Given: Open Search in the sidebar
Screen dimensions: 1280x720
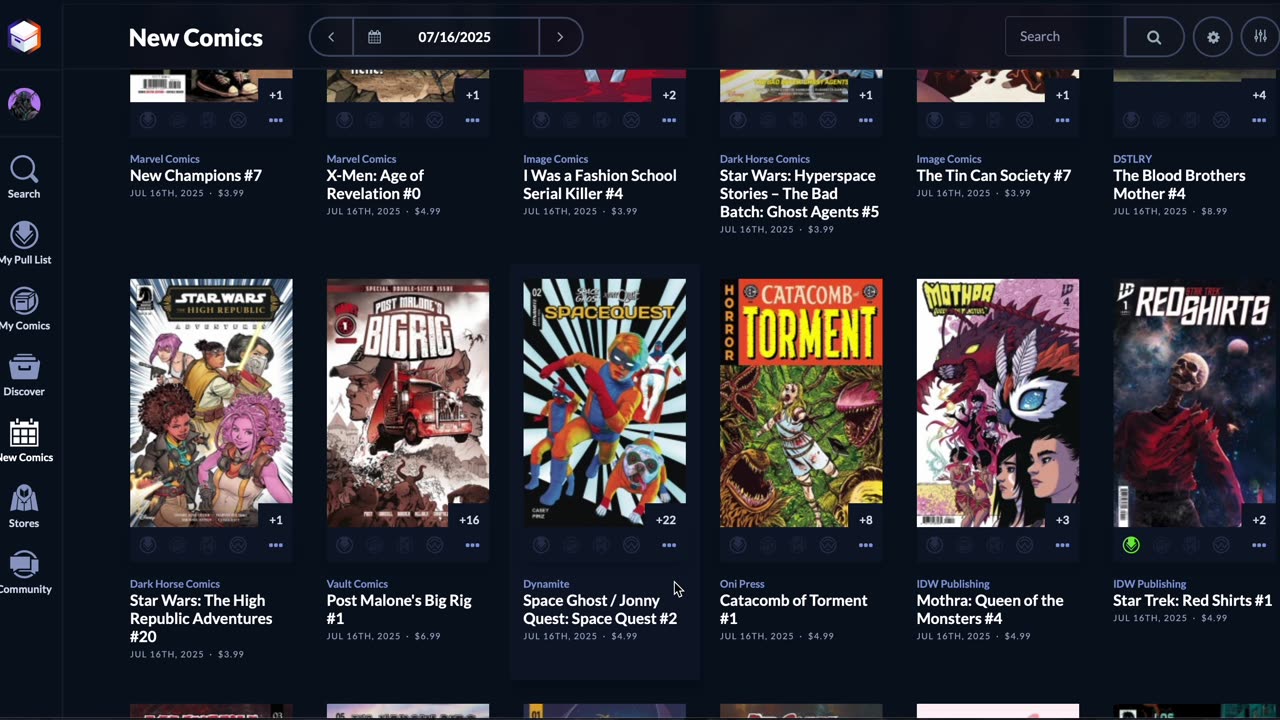Looking at the screenshot, I should [x=24, y=178].
